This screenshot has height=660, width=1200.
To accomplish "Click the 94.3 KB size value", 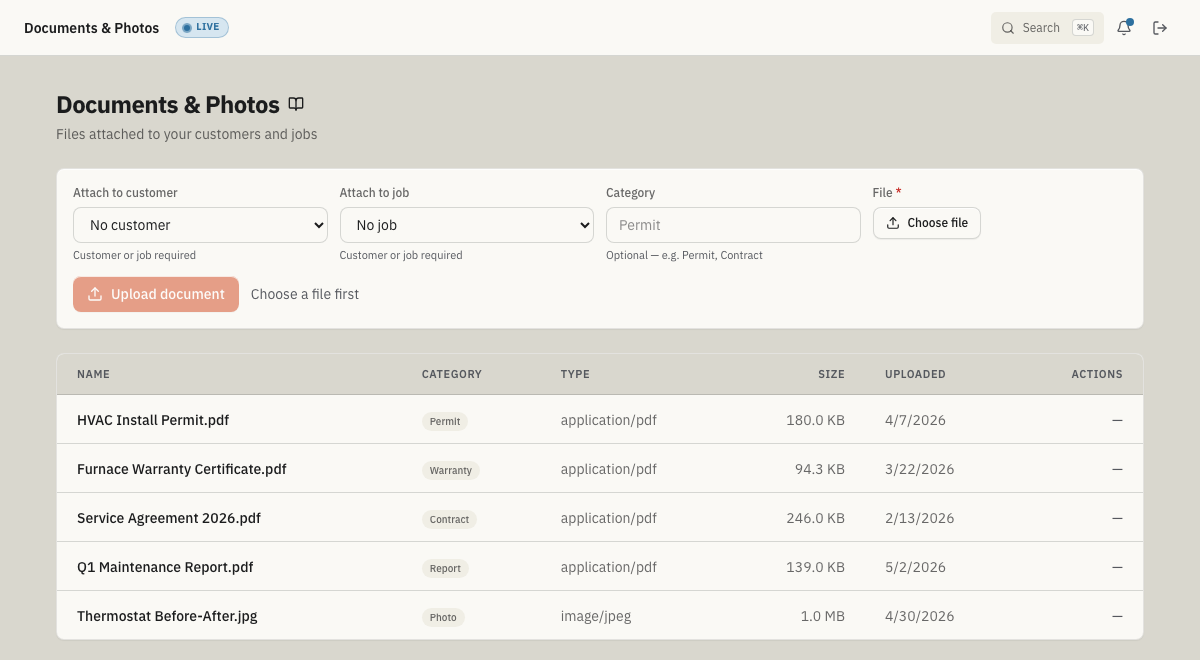I will (x=820, y=469).
